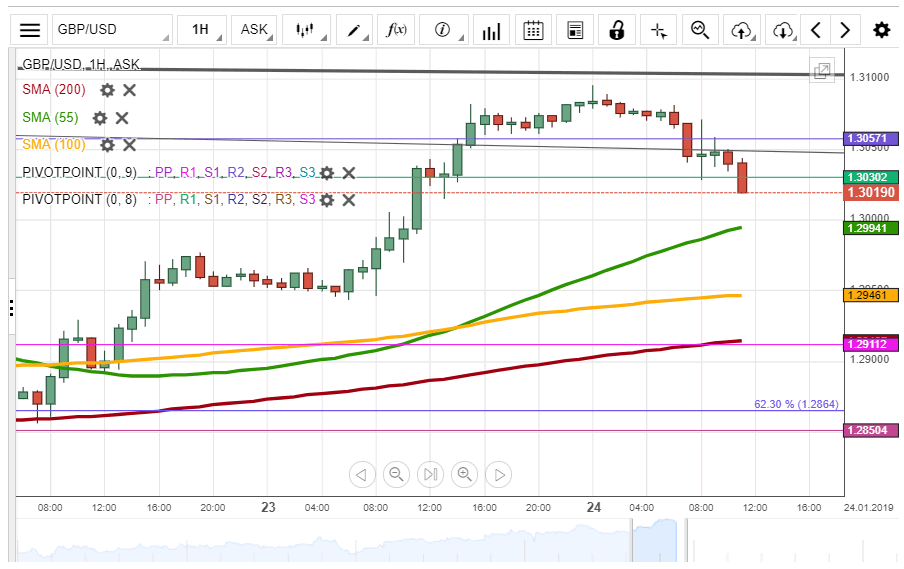Open the GBP/USD instrument dropdown
The image size is (904, 569).
(111, 30)
